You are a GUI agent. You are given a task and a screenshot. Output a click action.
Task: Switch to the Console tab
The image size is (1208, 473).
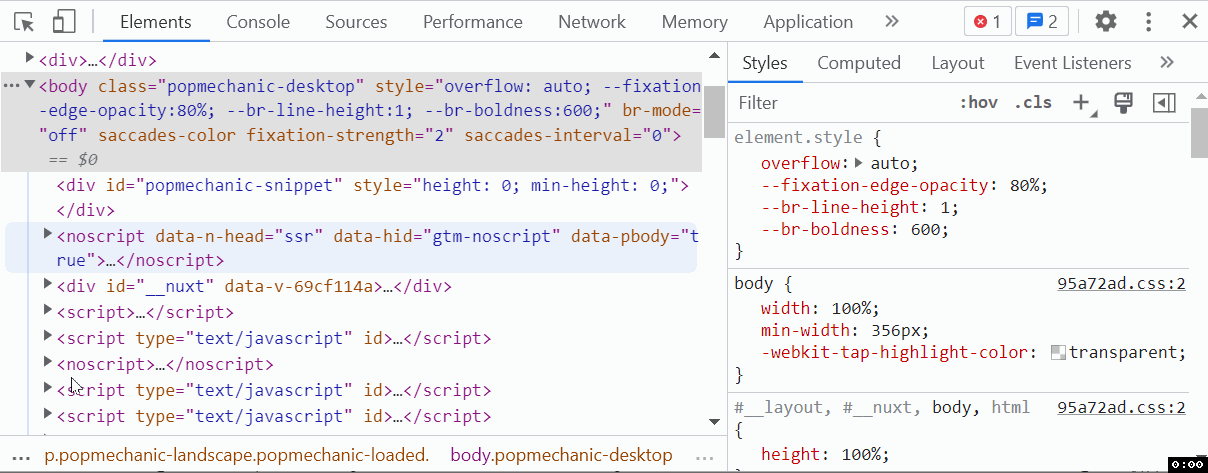coord(258,21)
